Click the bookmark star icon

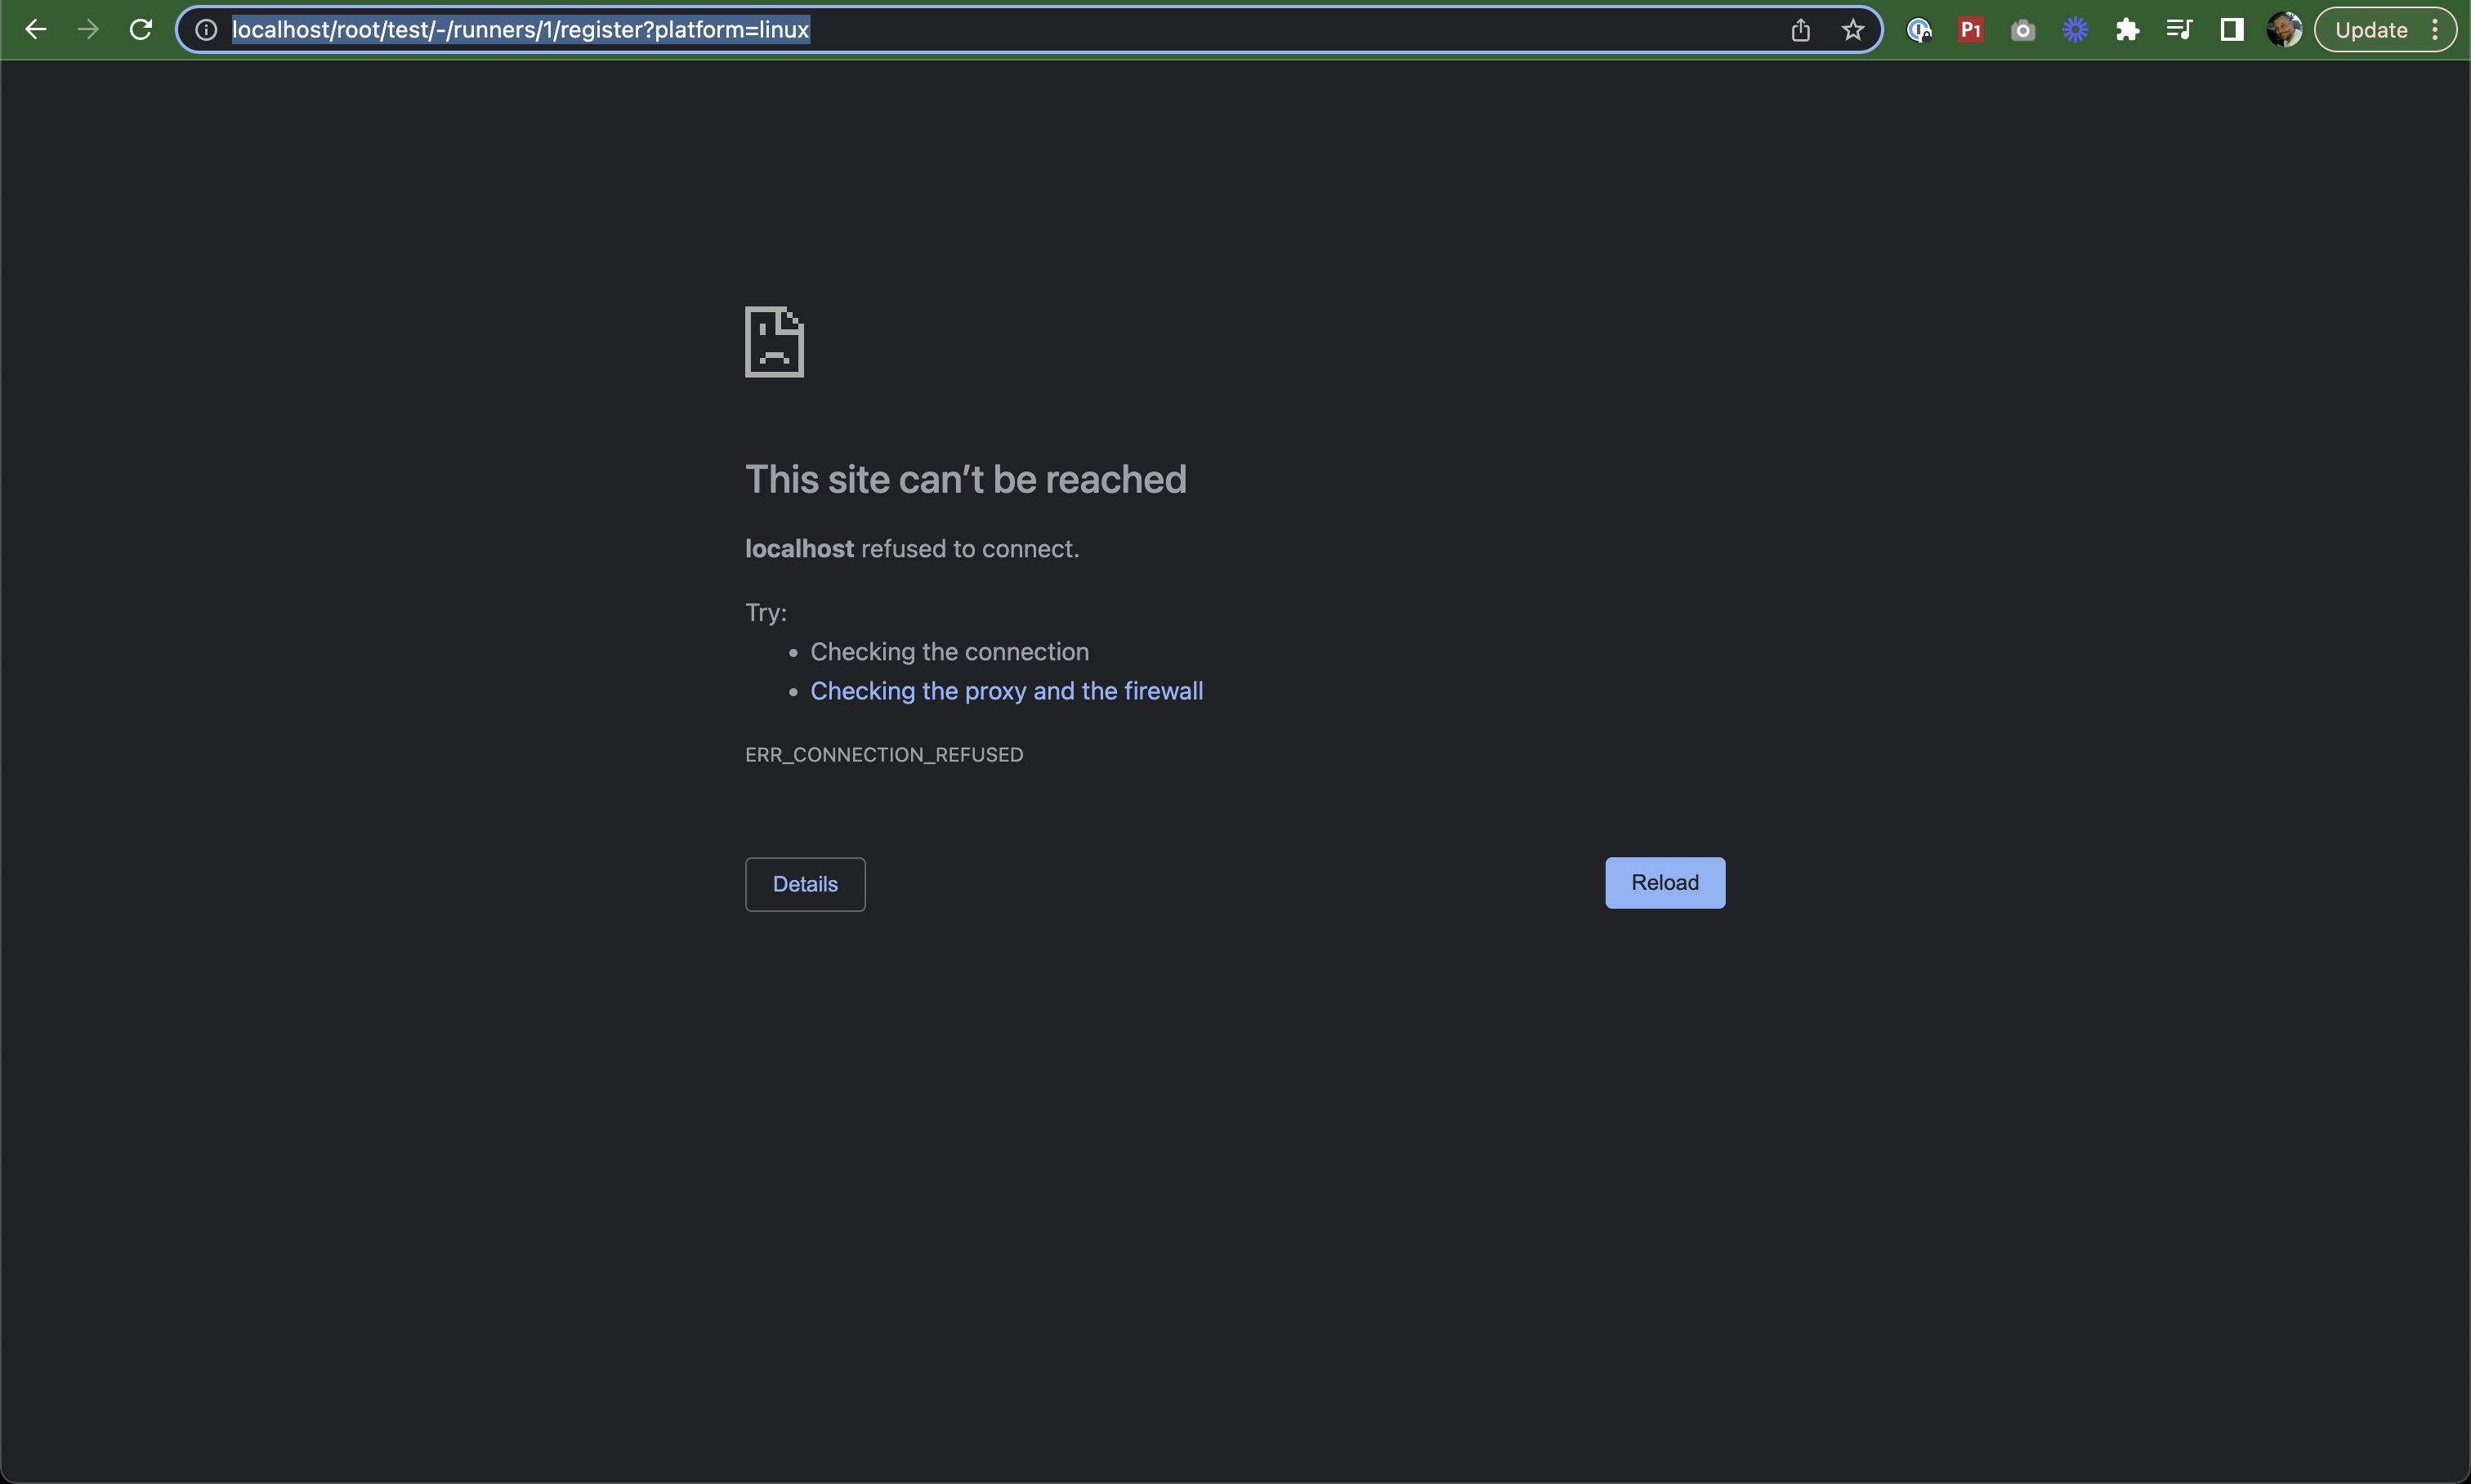(1855, 30)
